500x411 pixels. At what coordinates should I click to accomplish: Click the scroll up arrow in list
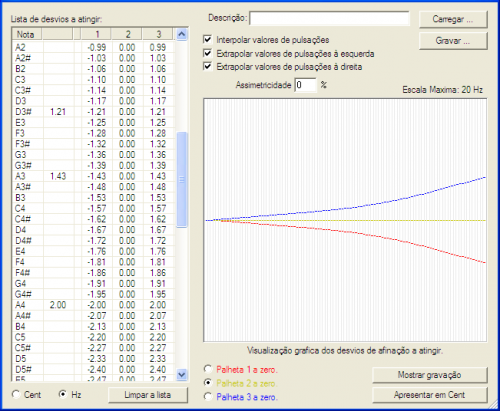(181, 34)
